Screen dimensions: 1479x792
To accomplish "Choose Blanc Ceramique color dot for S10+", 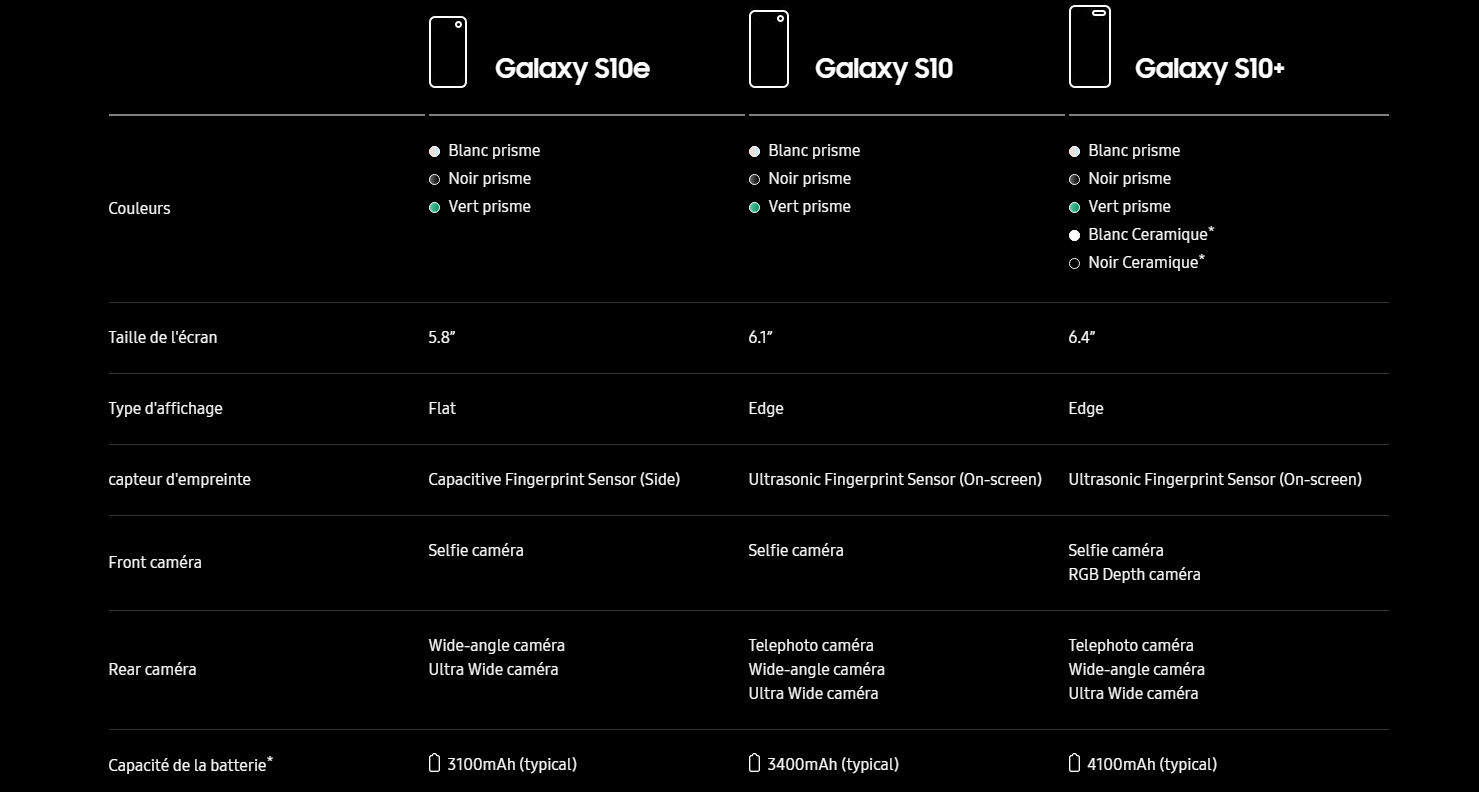I will pyautogui.click(x=1074, y=235).
